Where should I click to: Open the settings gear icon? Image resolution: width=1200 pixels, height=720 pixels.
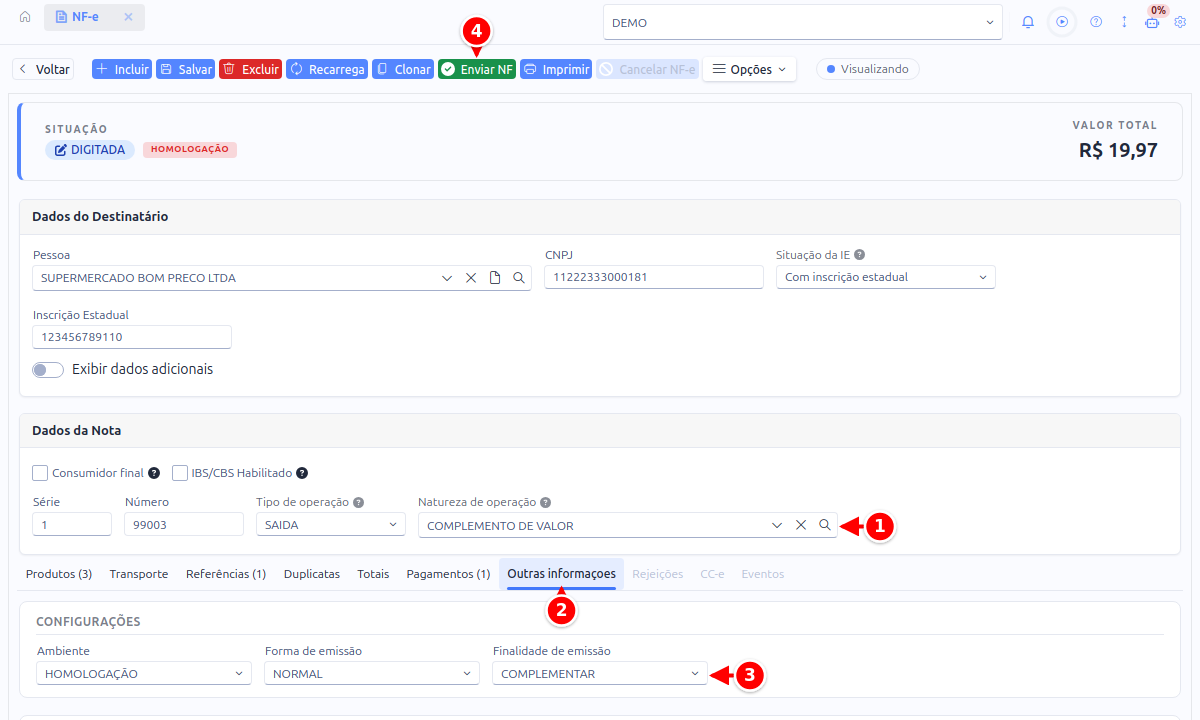tap(1180, 22)
